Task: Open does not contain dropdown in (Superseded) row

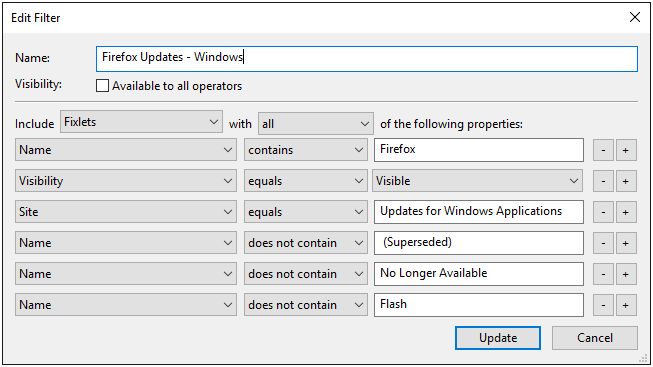Action: pos(306,243)
